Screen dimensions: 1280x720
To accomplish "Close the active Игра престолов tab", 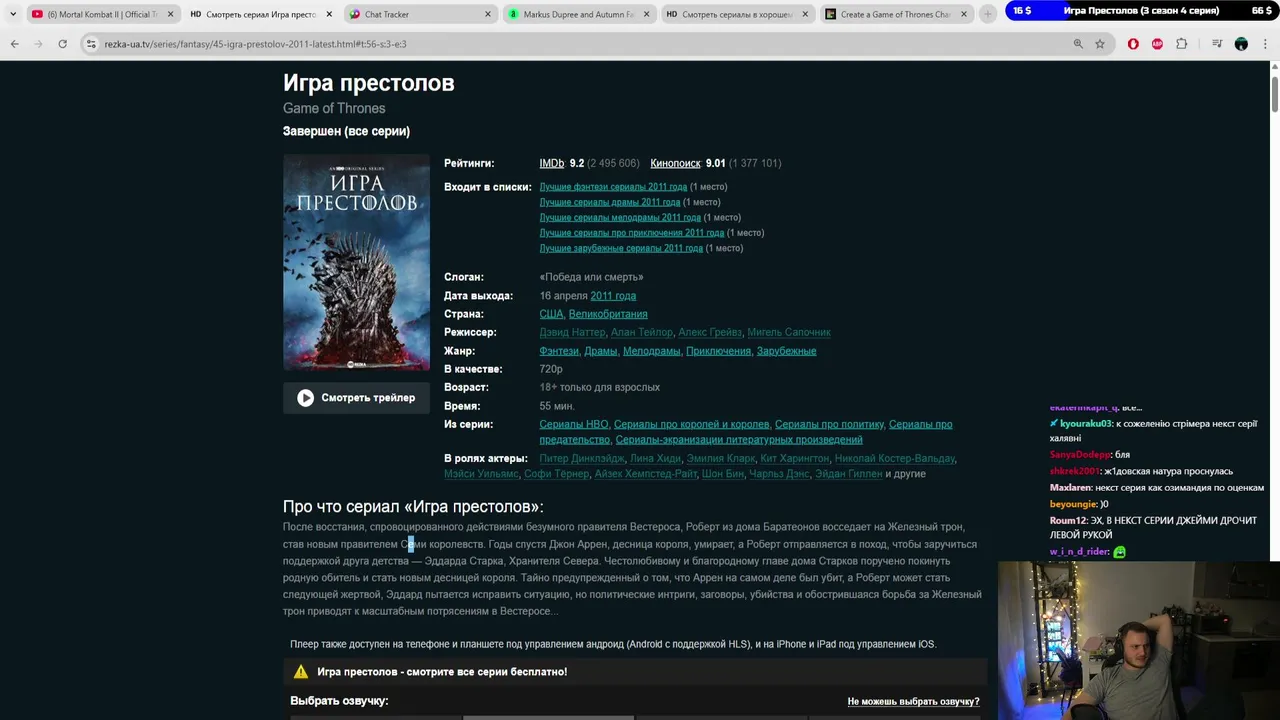I will point(329,14).
